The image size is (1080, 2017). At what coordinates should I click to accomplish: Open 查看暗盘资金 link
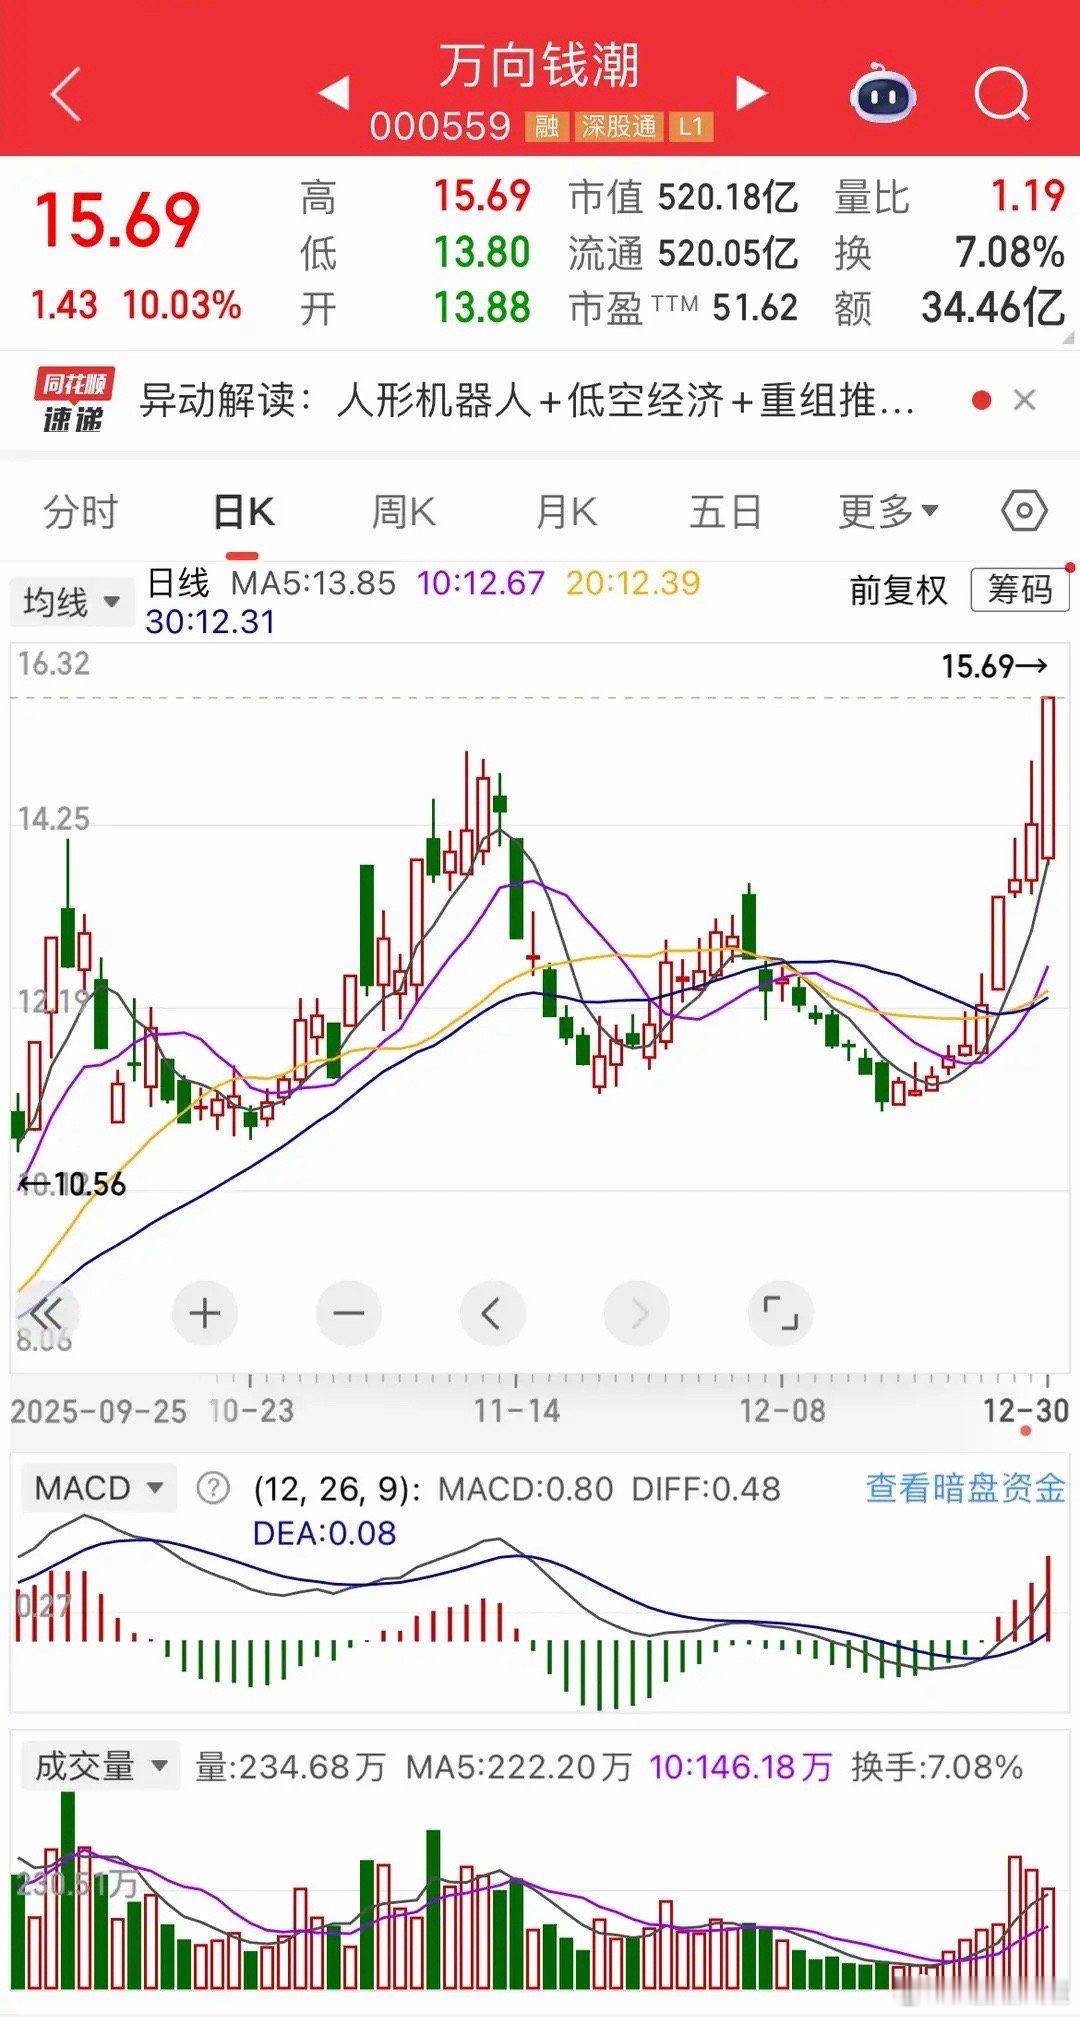point(965,1488)
